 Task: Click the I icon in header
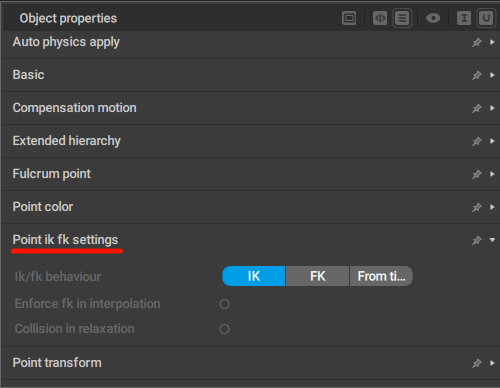464,18
